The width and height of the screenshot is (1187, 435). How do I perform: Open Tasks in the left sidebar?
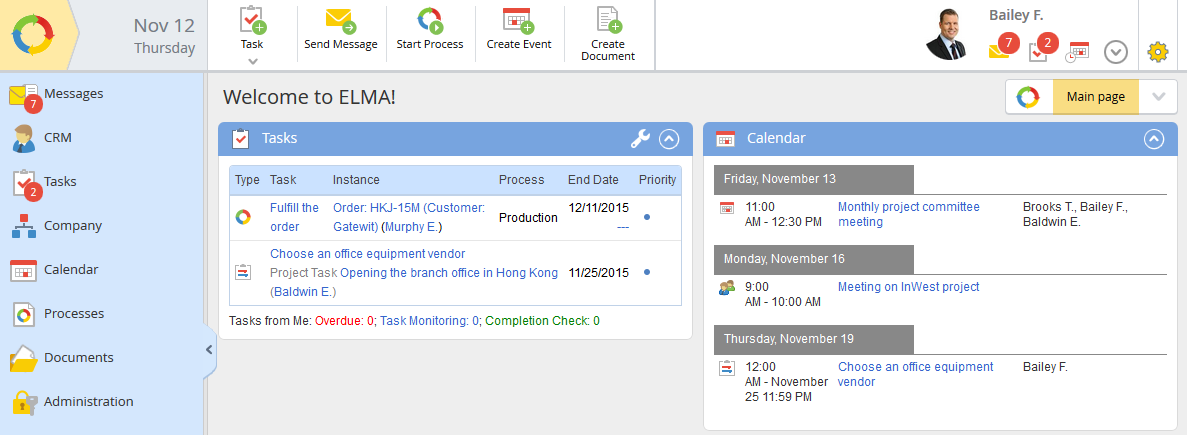(60, 182)
